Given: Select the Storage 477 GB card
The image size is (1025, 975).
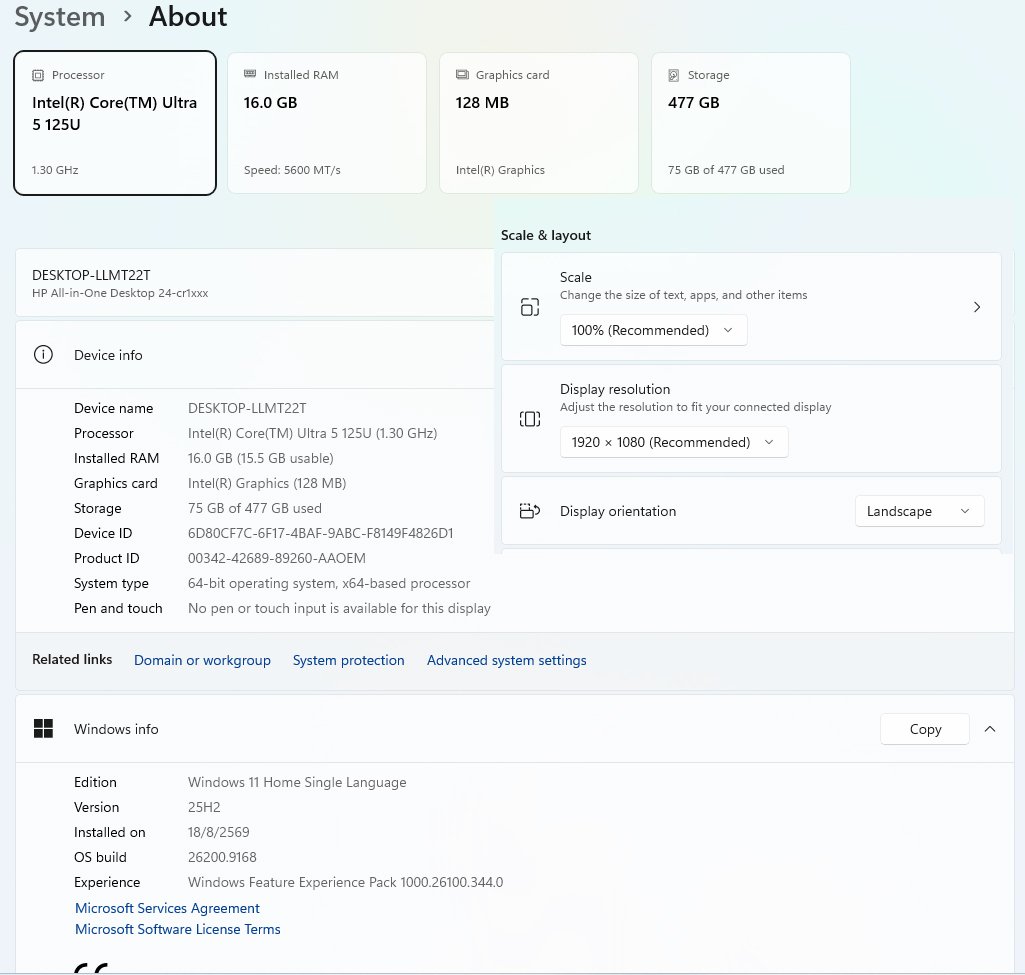Looking at the screenshot, I should coord(750,123).
